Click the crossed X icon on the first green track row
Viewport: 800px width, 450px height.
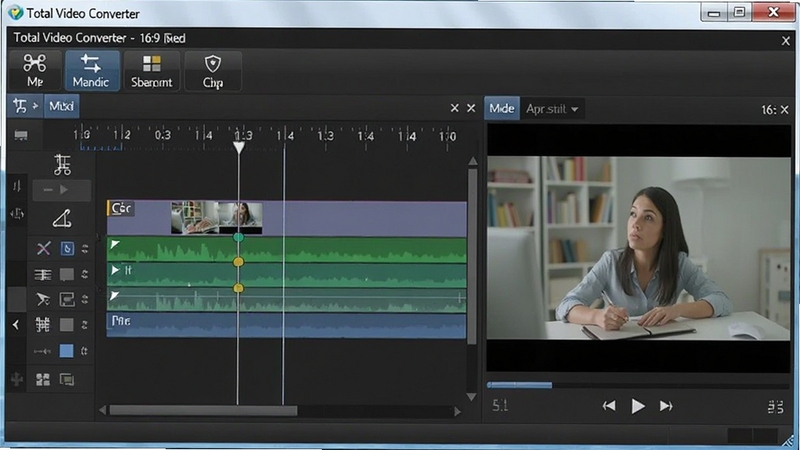click(43, 248)
